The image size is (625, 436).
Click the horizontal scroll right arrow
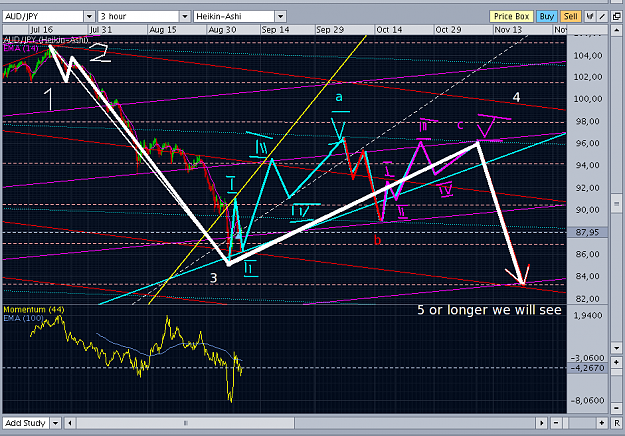[x=541, y=423]
